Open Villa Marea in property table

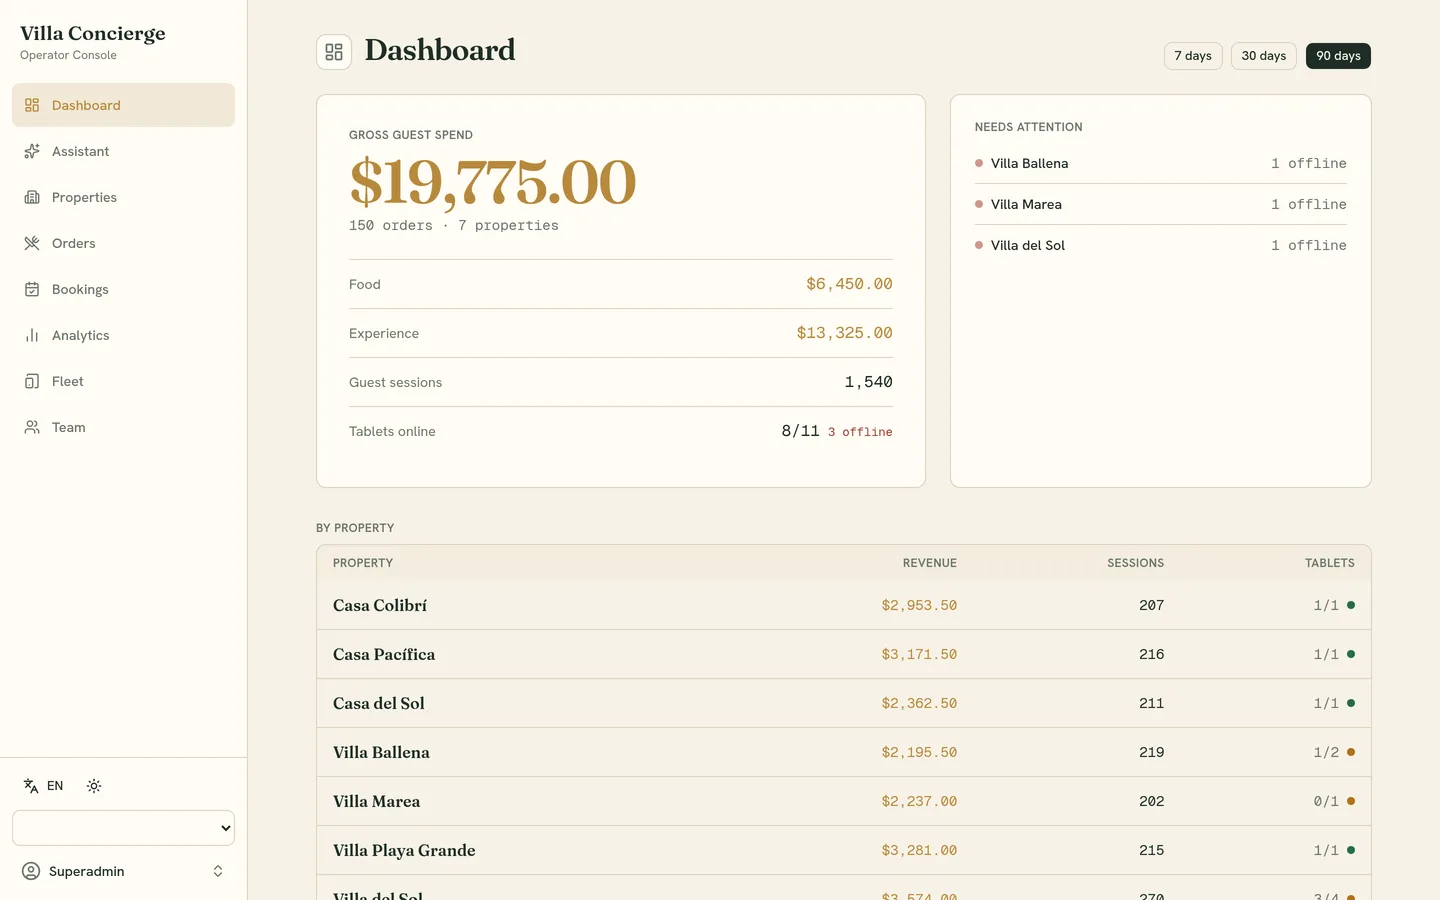tap(843, 801)
